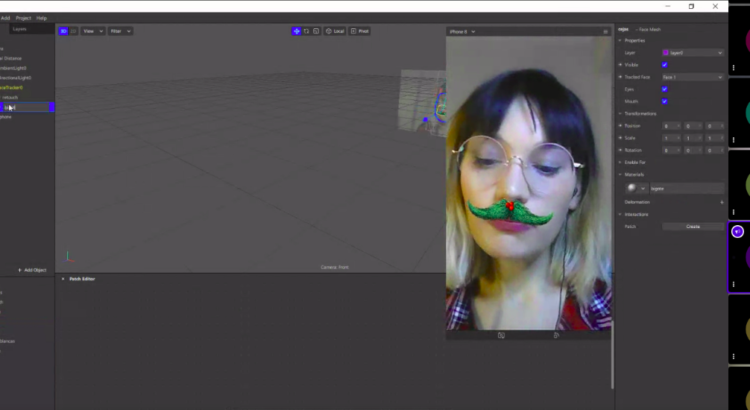Image resolution: width=750 pixels, height=410 pixels.
Task: Select the move (translate) tool
Action: [296, 31]
